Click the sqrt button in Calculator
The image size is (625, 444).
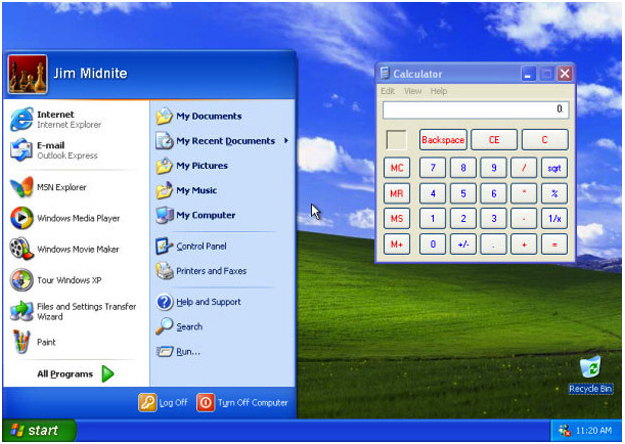click(x=554, y=168)
